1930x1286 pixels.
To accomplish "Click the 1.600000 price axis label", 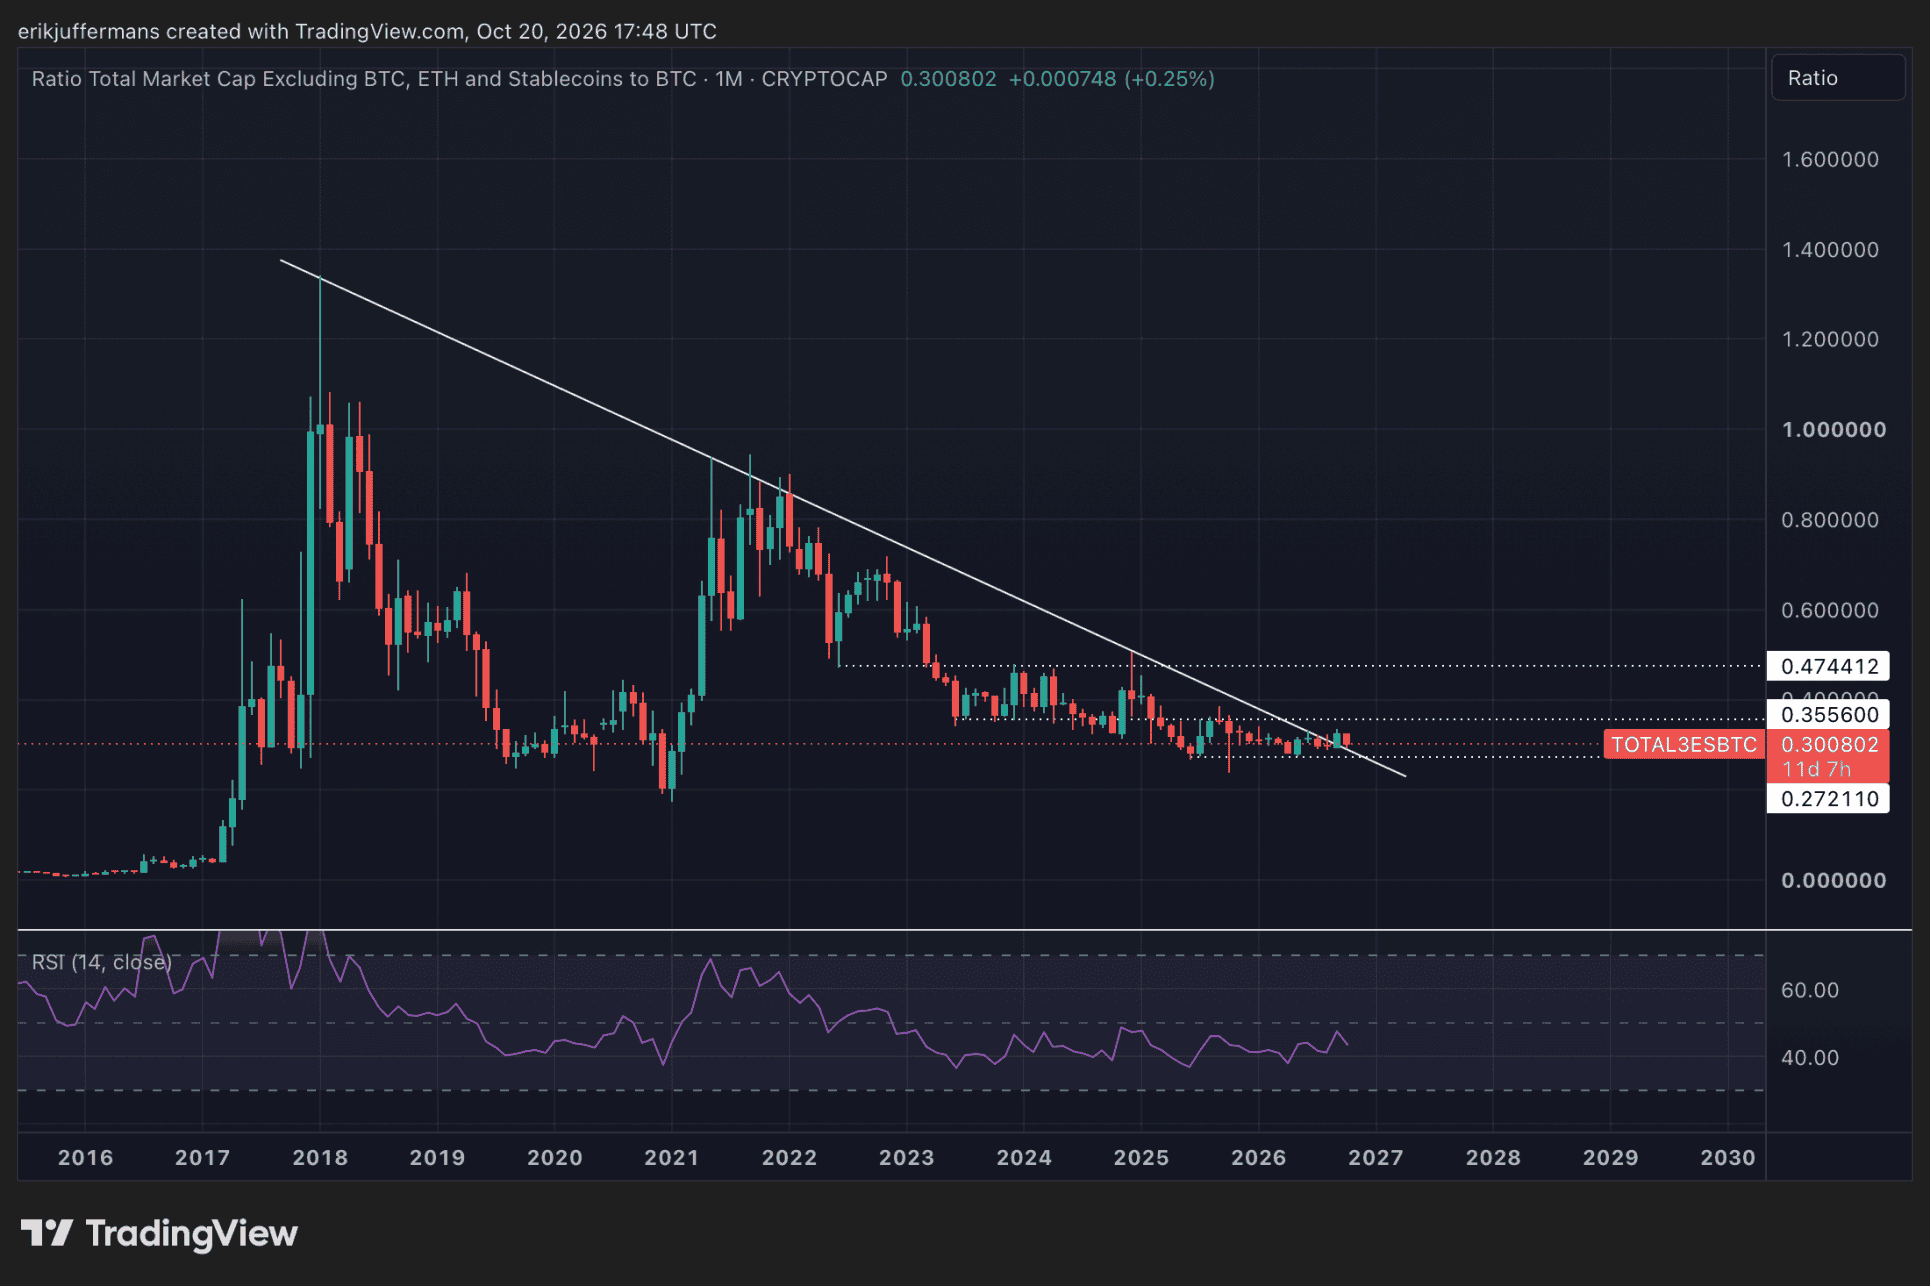I will (x=1830, y=160).
